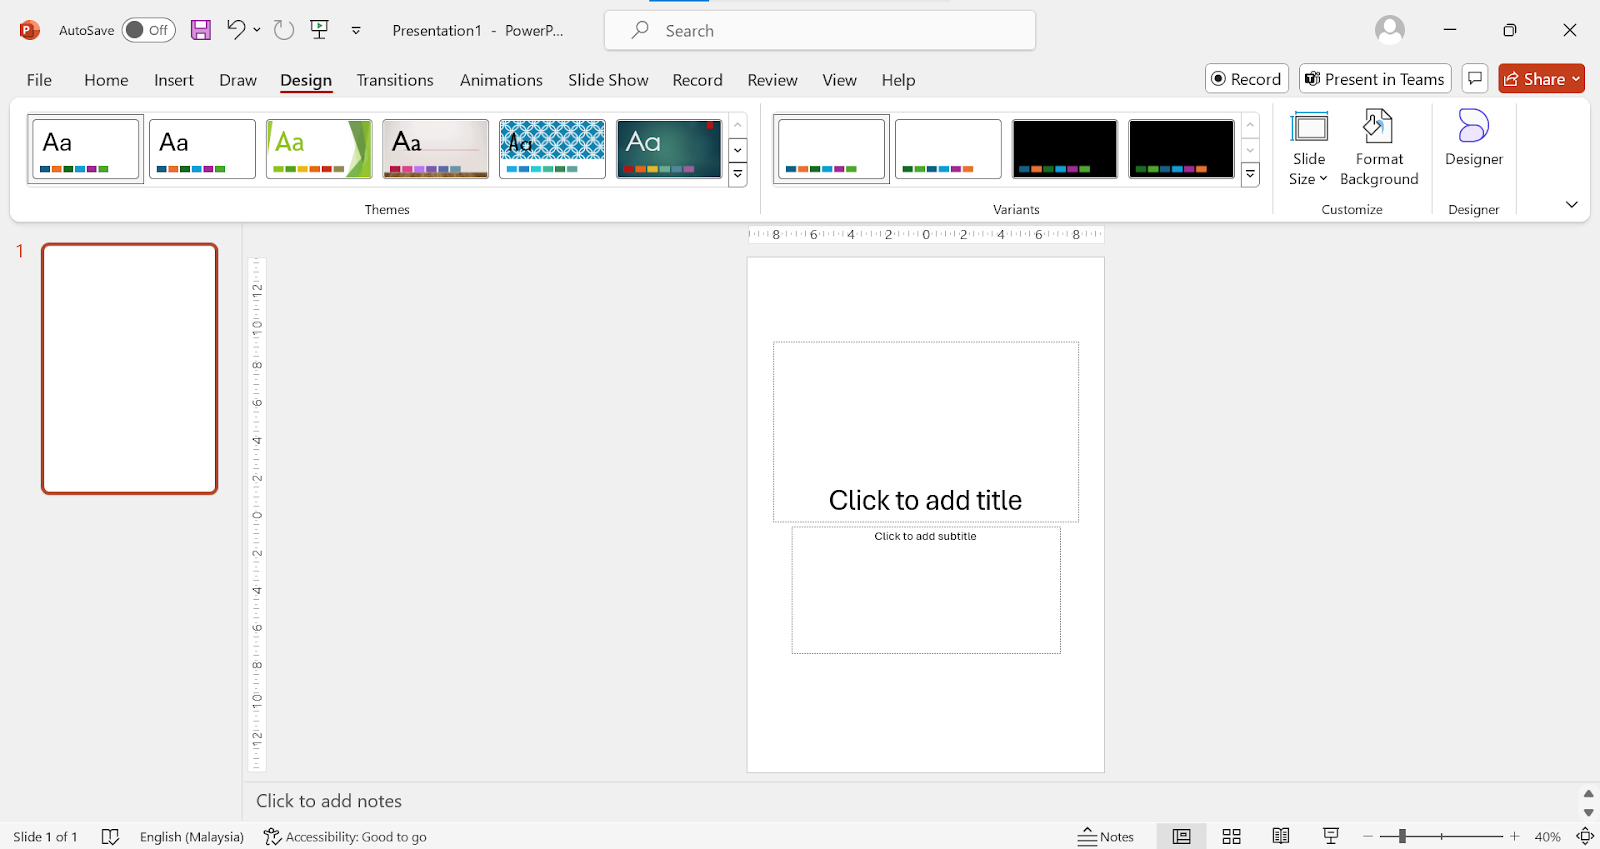
Task: Click in the Search box
Action: [820, 30]
